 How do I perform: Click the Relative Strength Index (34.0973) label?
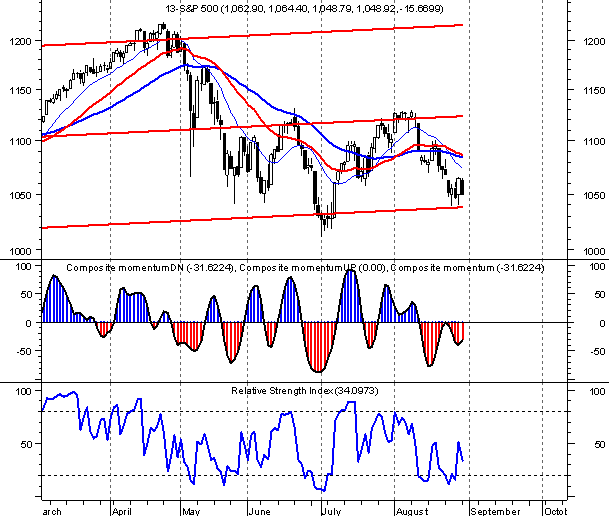coord(304,391)
